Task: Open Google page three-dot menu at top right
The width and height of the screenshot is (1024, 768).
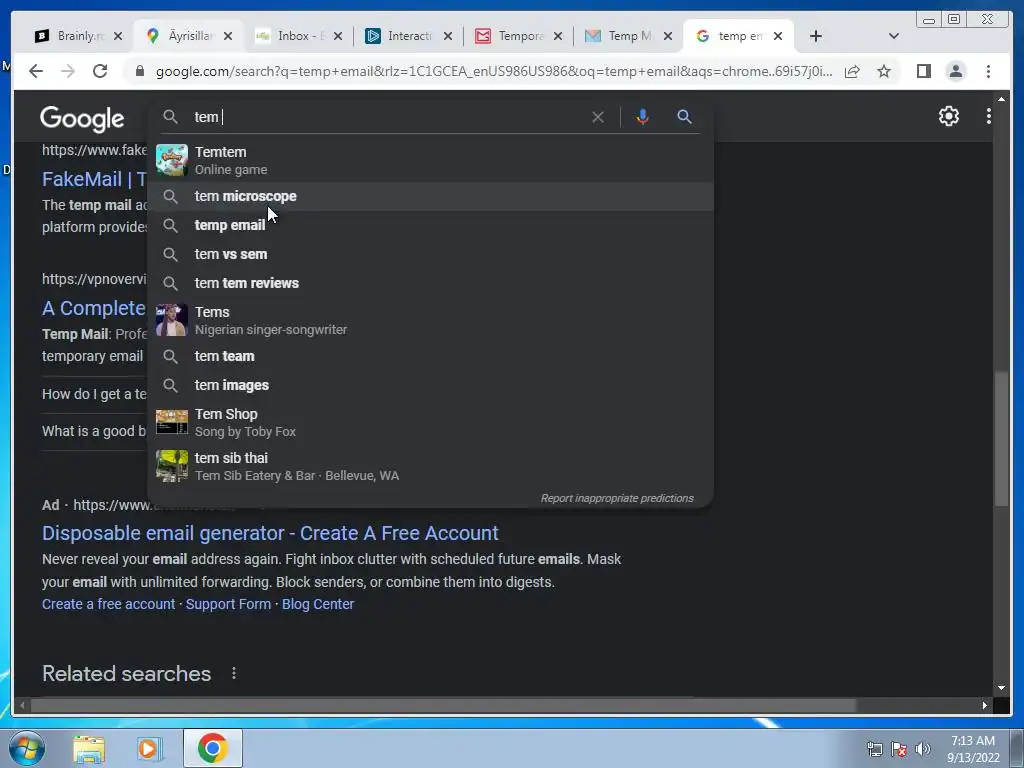Action: (x=989, y=116)
